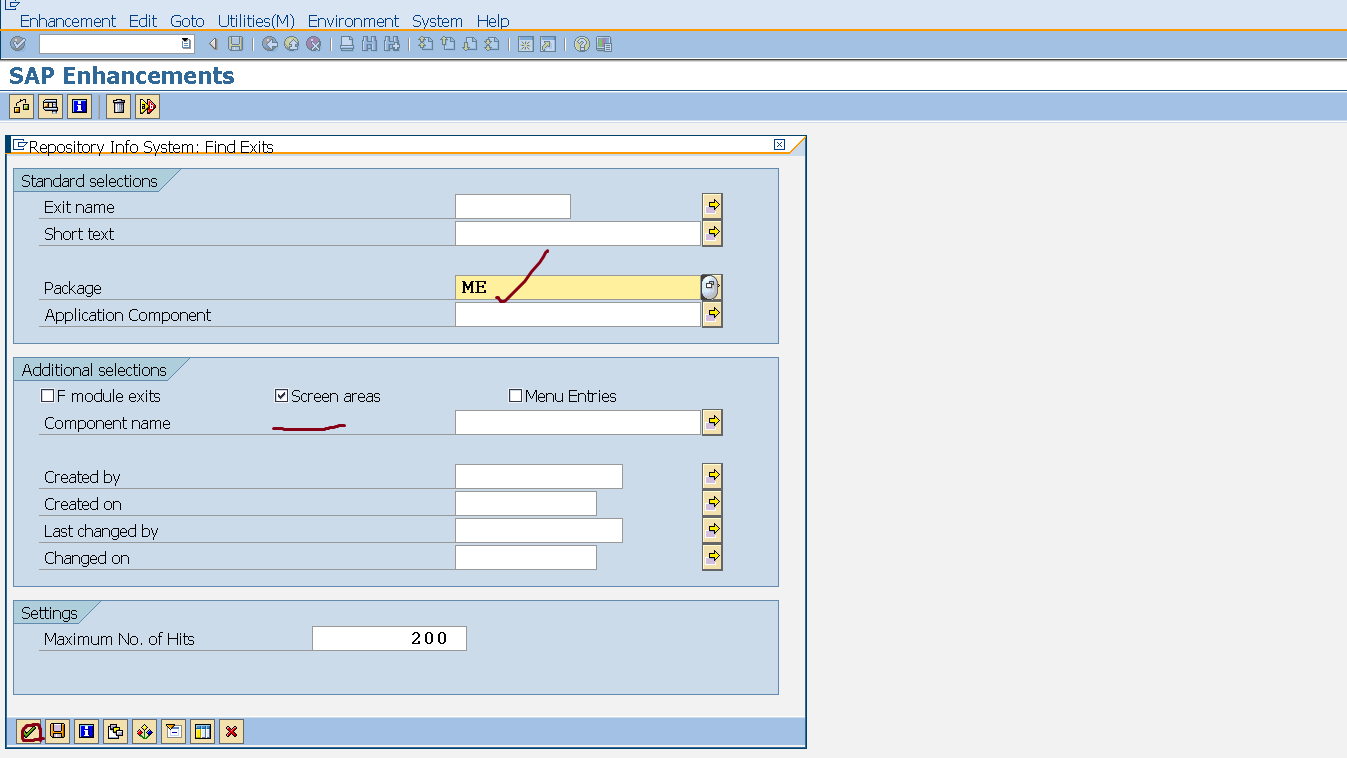Check the Menu Entries checkbox
Viewport: 1347px width, 758px height.
pyautogui.click(x=515, y=395)
